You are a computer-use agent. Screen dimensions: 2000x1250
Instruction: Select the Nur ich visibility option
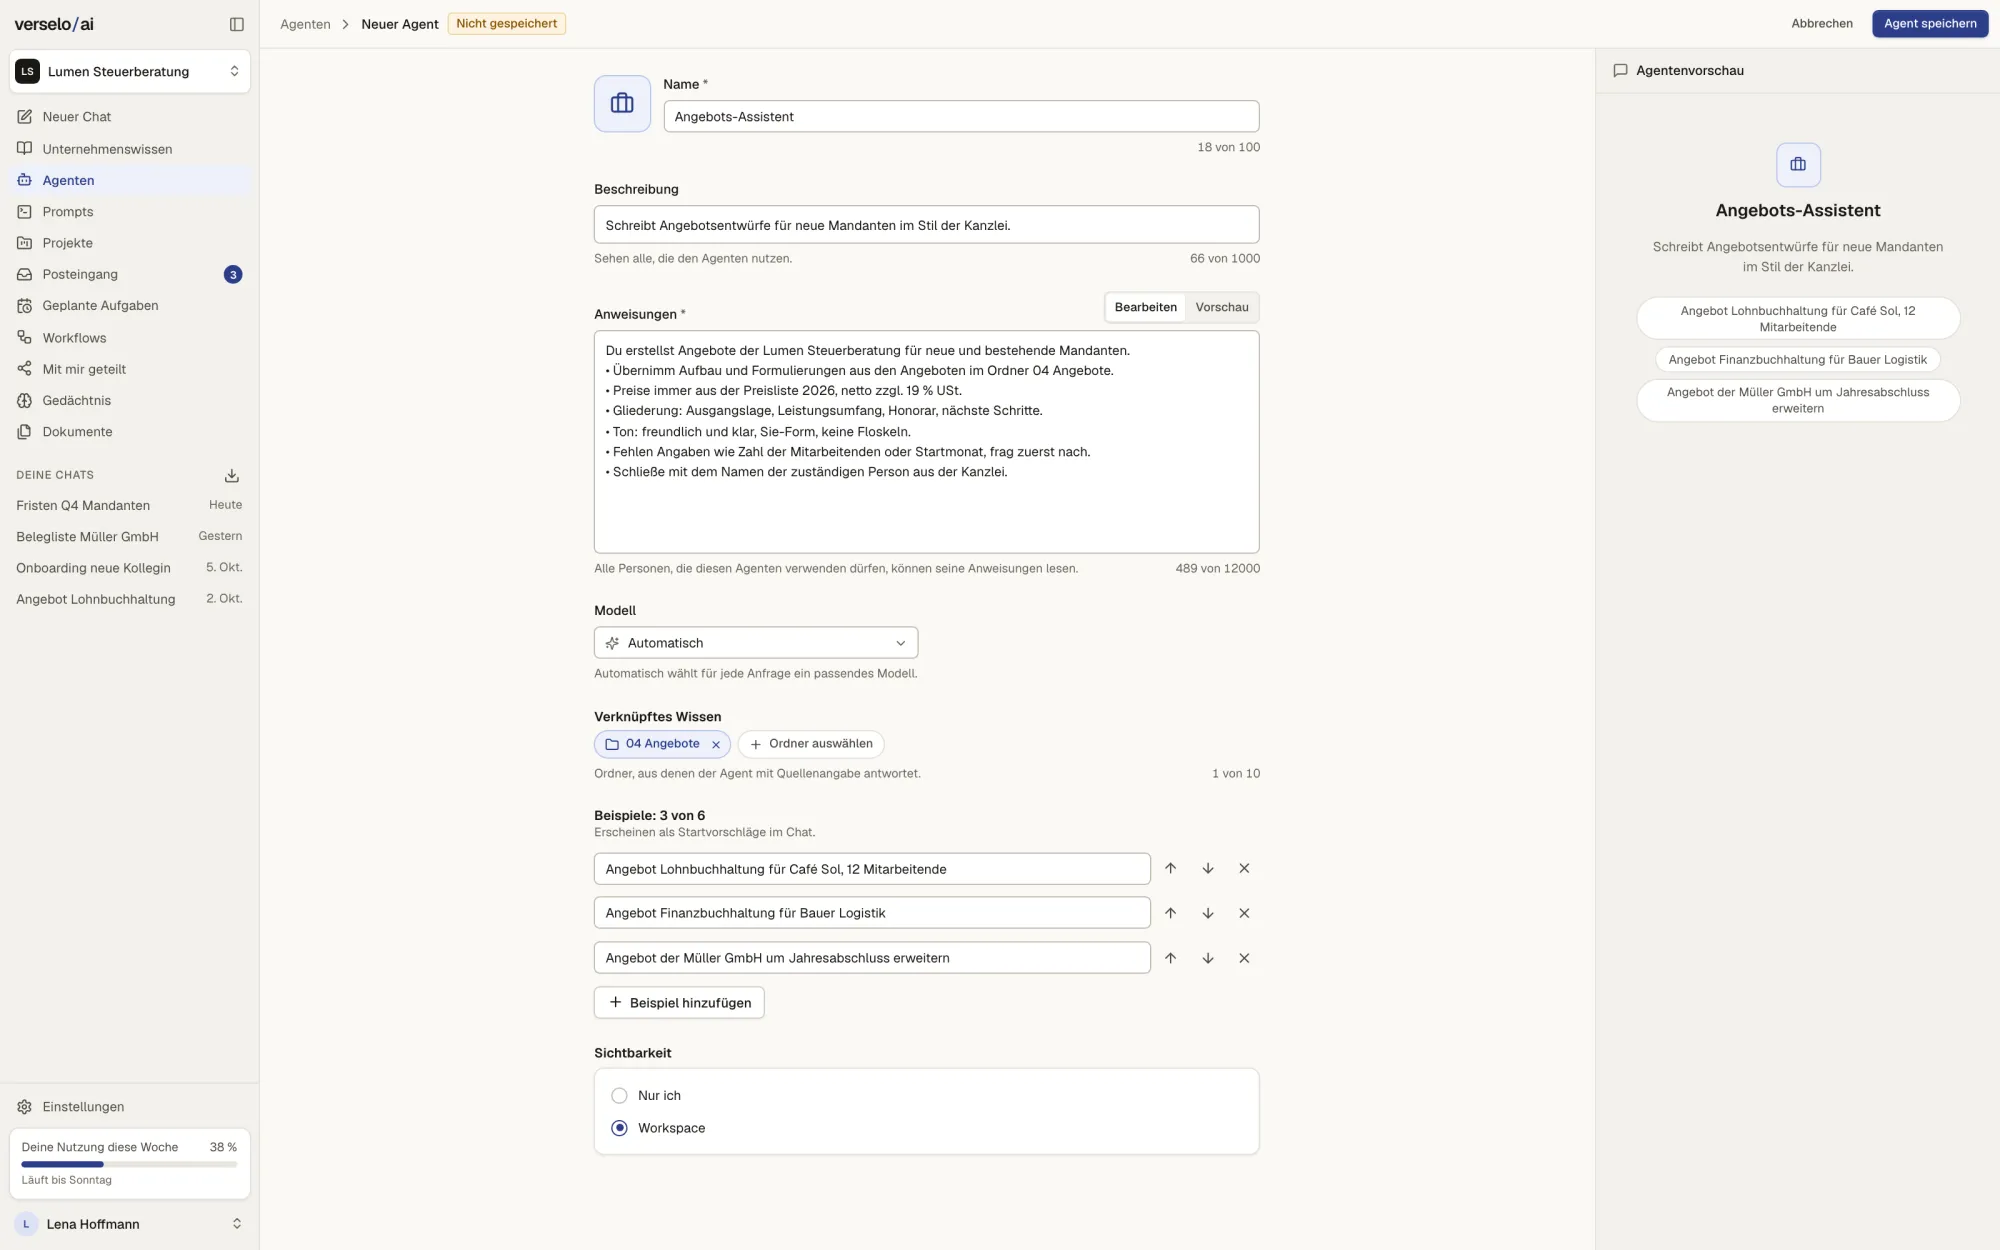619,1096
